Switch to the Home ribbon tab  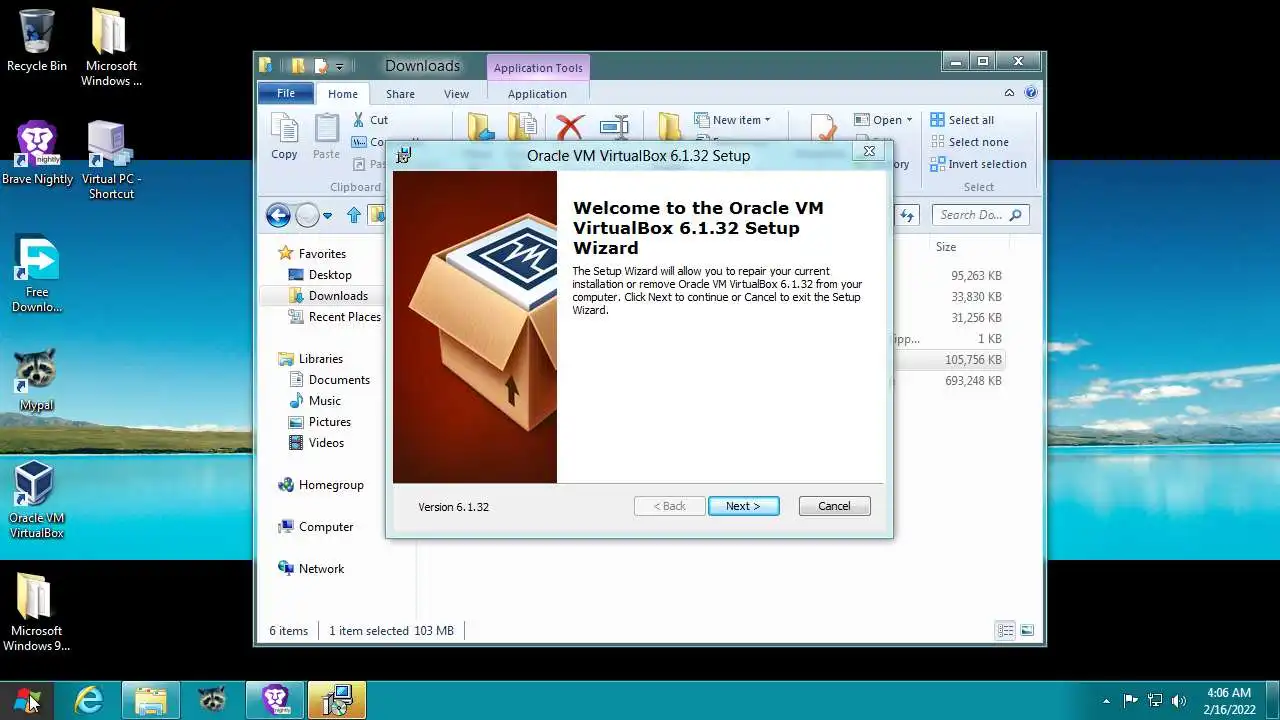pos(343,94)
